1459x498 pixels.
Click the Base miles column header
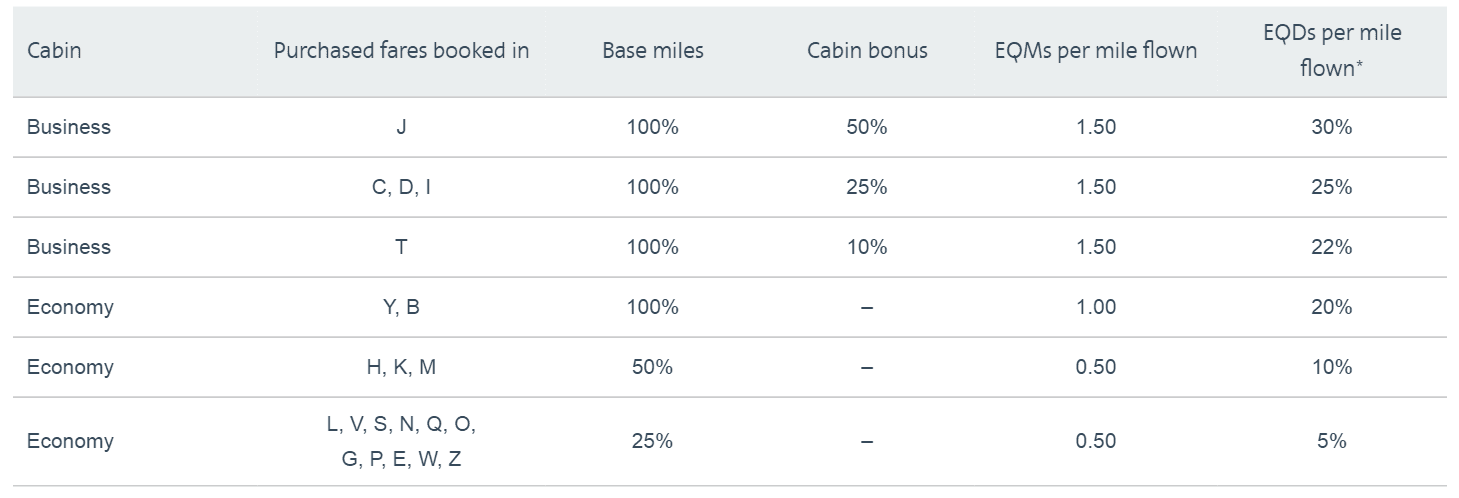652,51
